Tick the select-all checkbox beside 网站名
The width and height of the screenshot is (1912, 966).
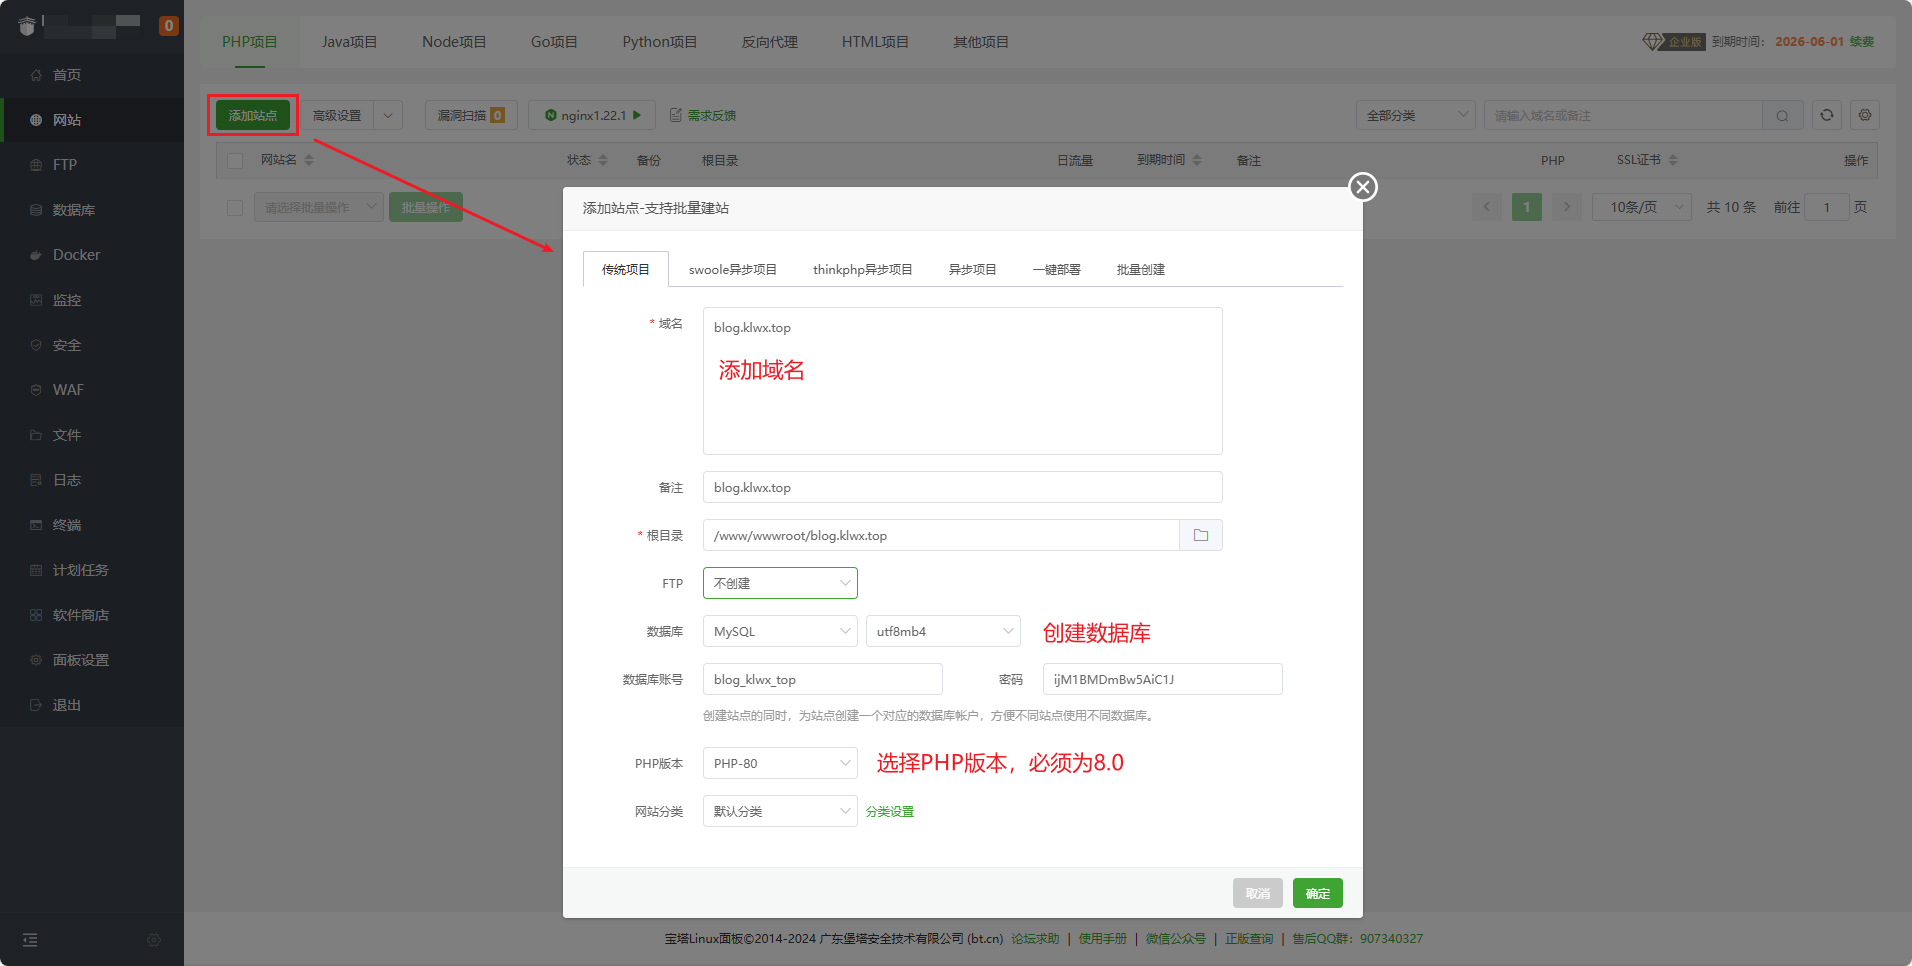click(235, 161)
